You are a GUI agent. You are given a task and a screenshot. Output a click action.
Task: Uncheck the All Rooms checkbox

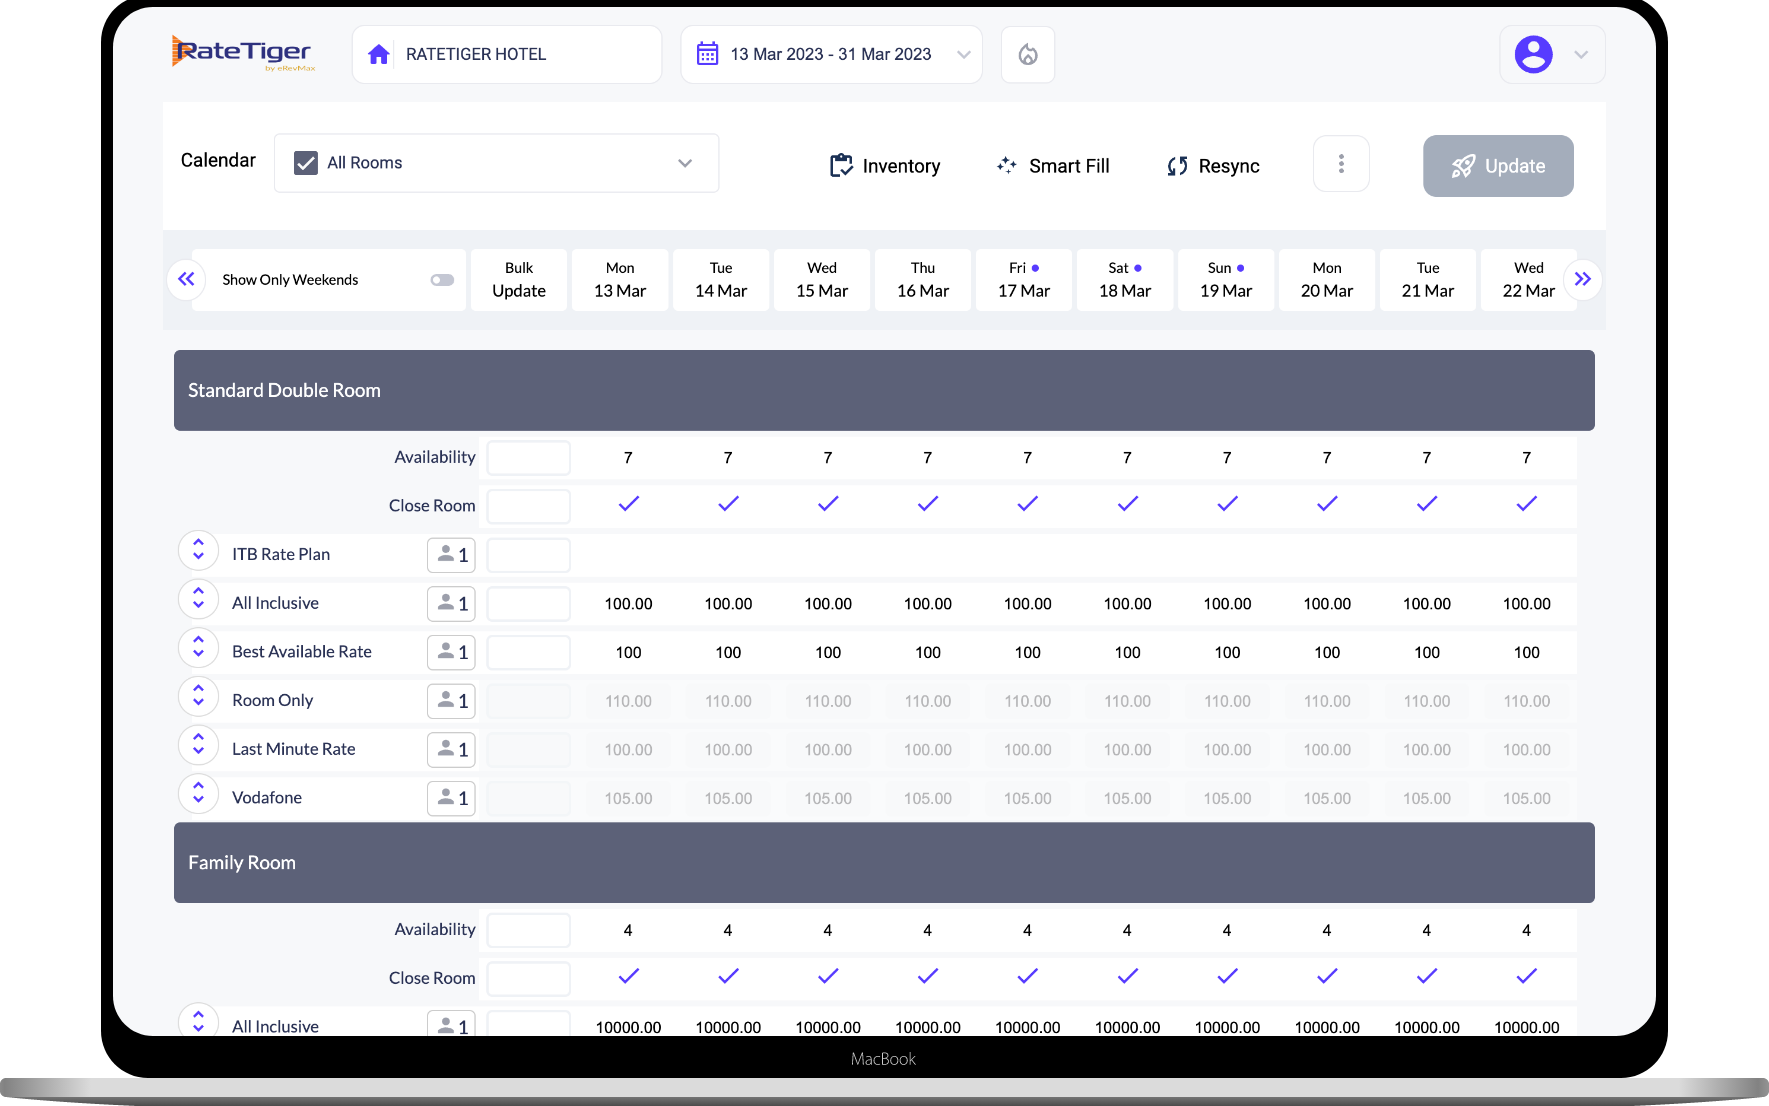[x=306, y=163]
